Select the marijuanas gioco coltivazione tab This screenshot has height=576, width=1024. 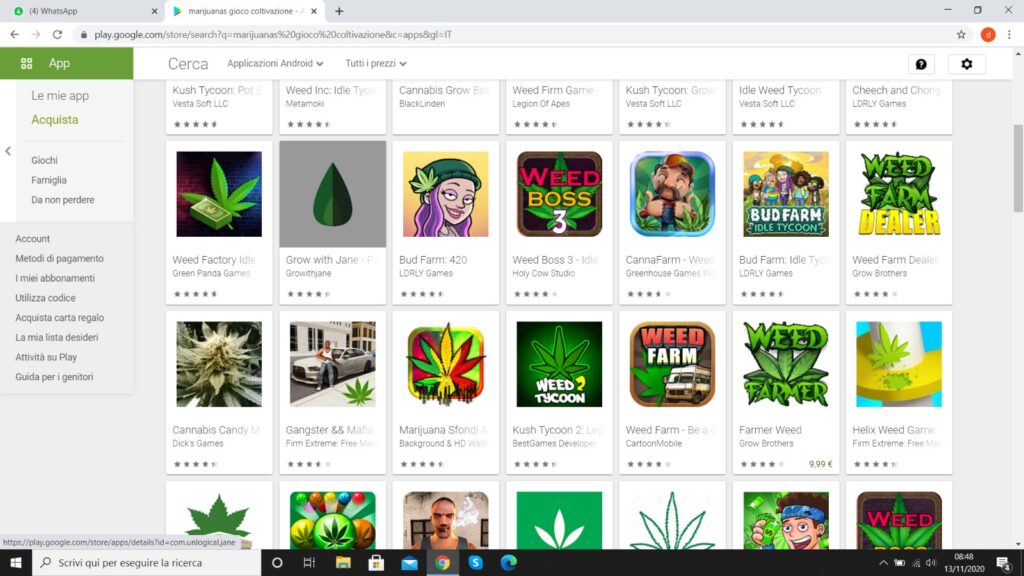[245, 11]
